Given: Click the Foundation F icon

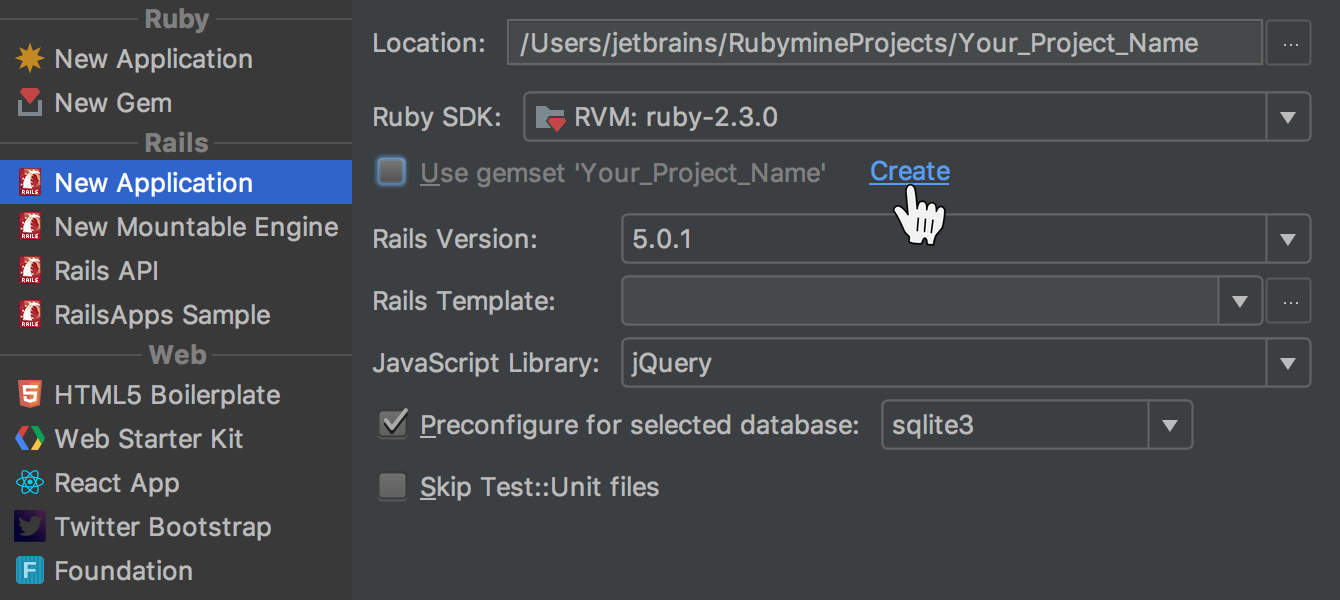Looking at the screenshot, I should coord(30,571).
